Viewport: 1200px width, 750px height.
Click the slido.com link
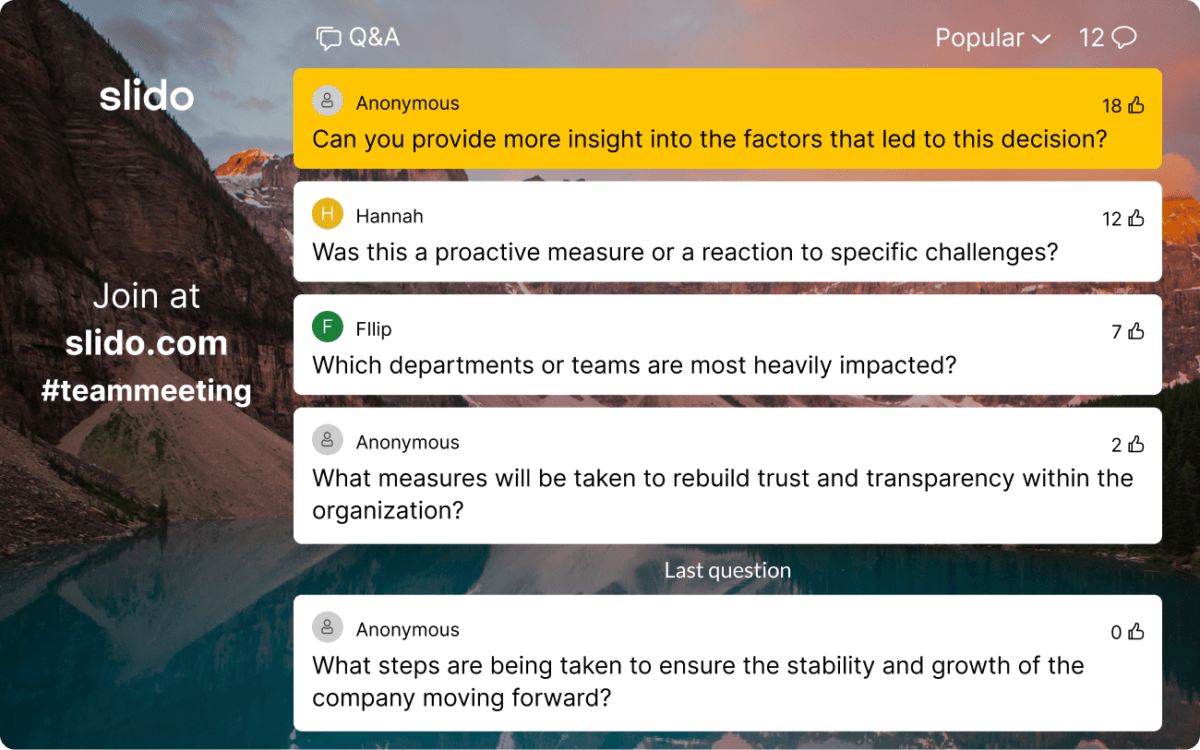click(146, 343)
